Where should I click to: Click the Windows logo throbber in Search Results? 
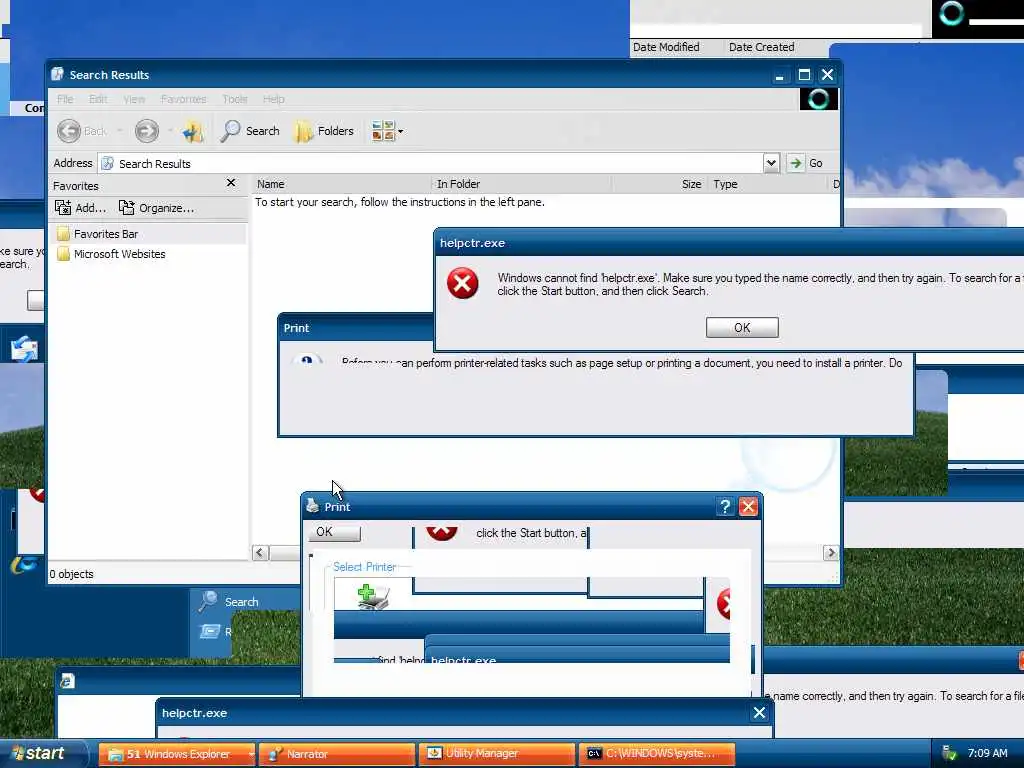pyautogui.click(x=819, y=99)
